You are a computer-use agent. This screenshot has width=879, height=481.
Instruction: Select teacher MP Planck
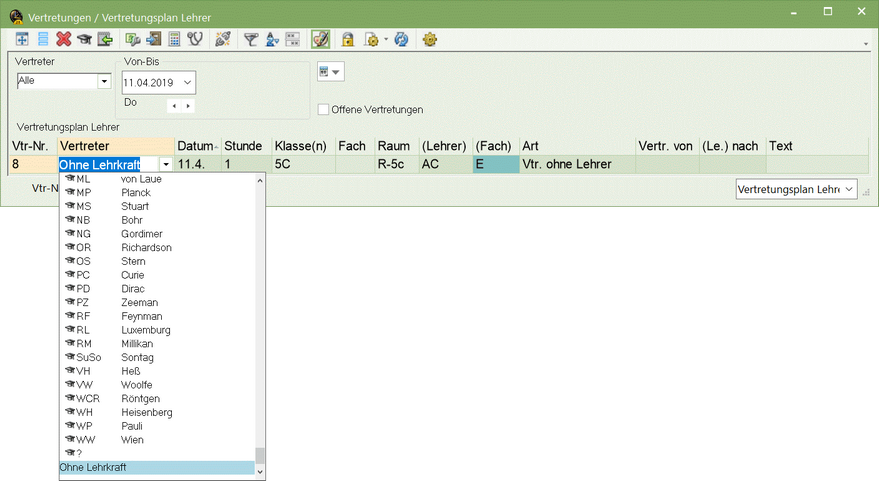tap(157, 192)
